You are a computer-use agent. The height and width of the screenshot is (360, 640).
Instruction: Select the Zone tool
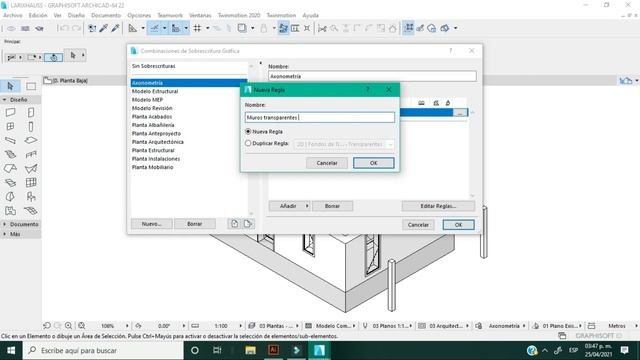(11, 211)
